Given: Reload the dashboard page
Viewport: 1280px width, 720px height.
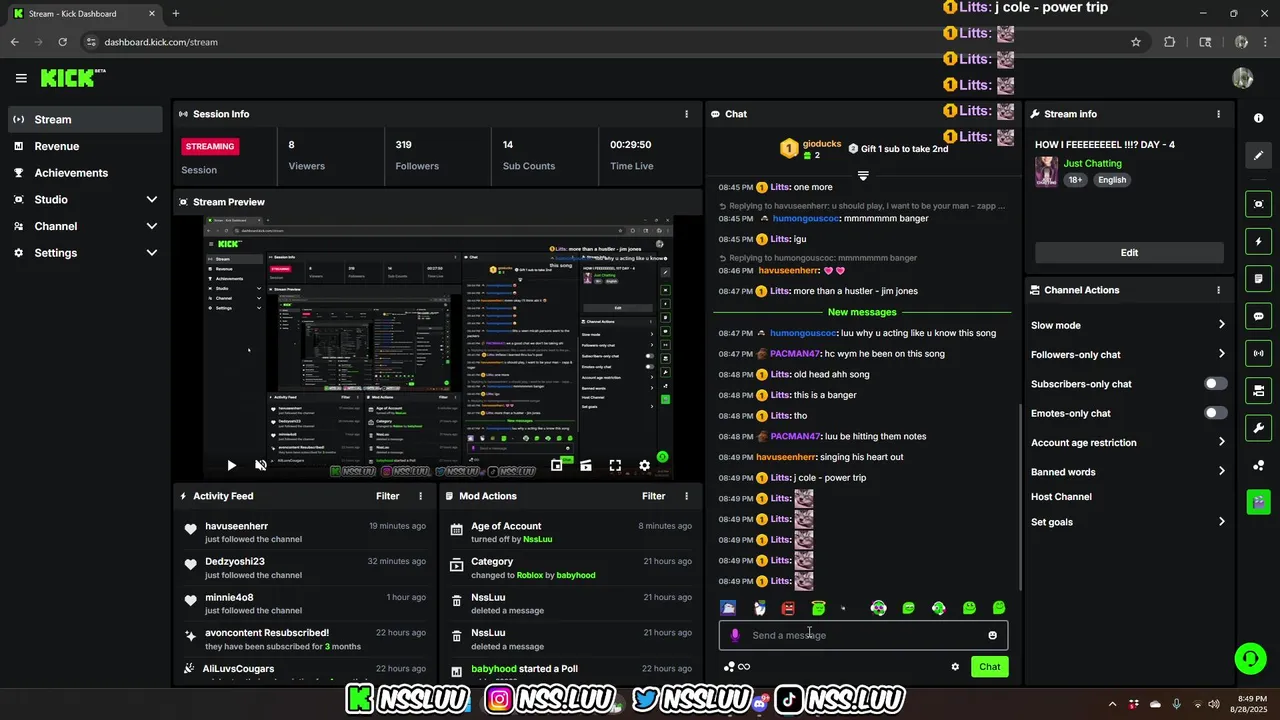Looking at the screenshot, I should click(62, 42).
